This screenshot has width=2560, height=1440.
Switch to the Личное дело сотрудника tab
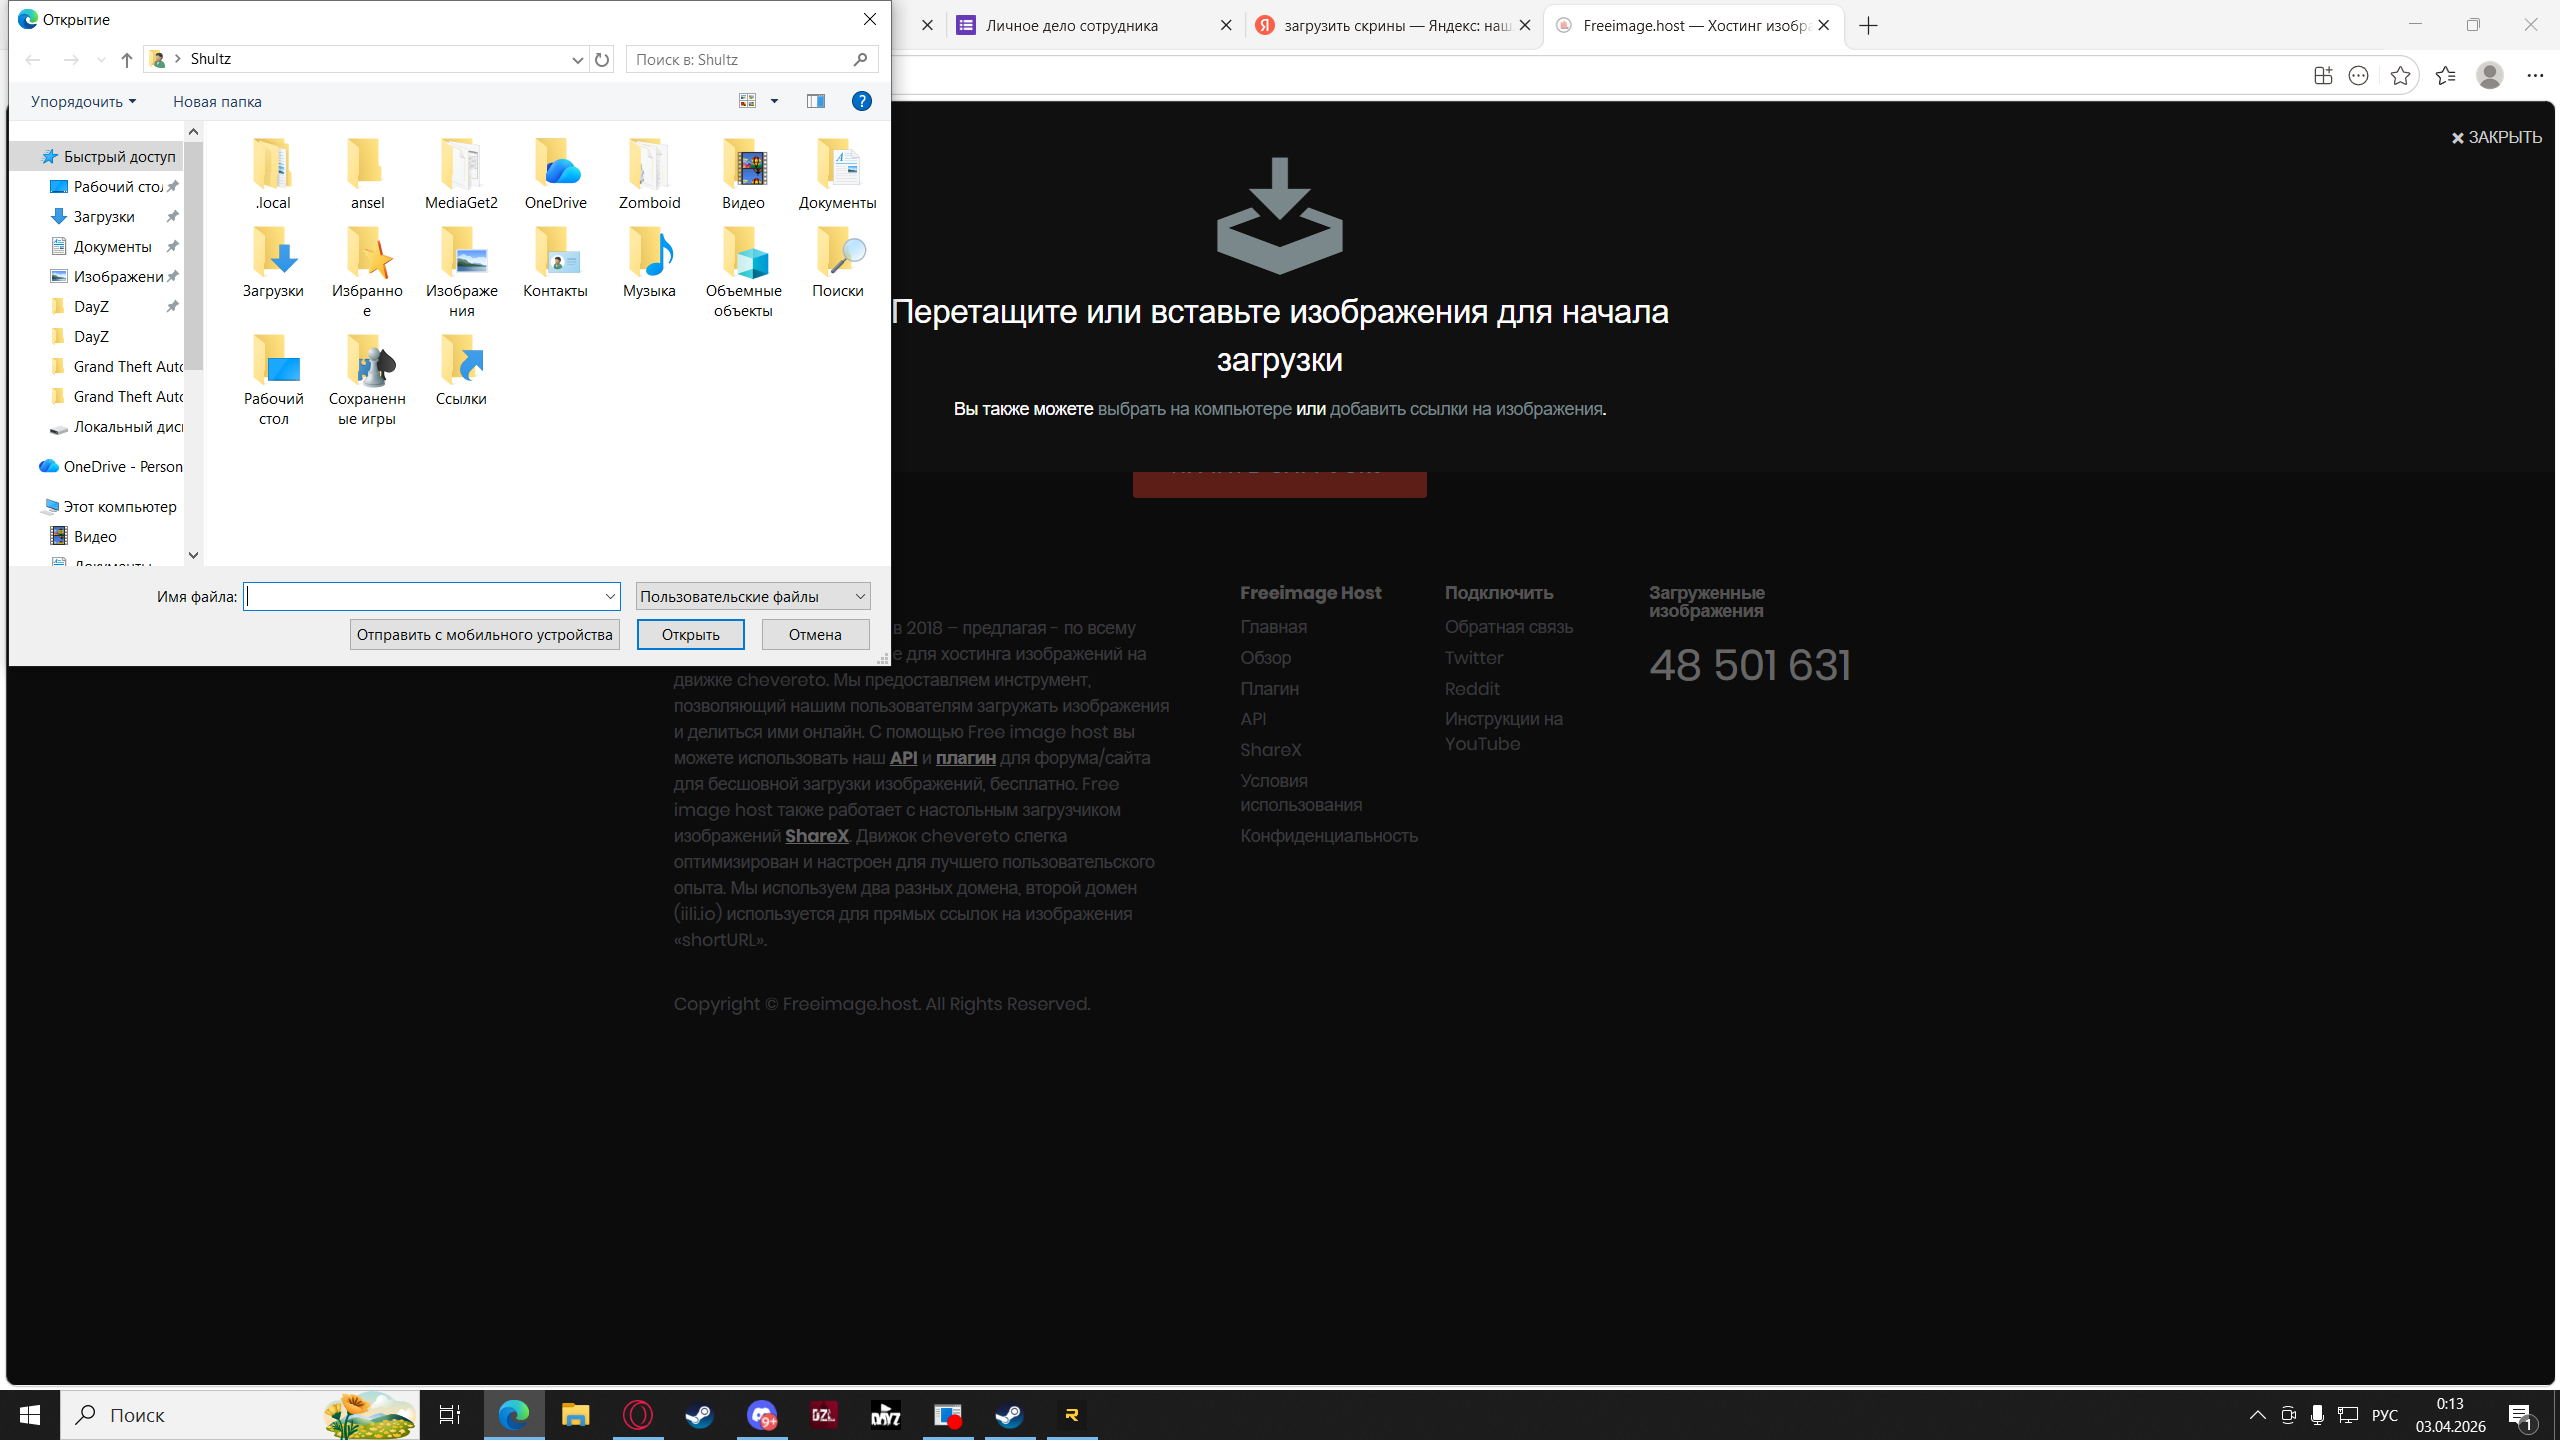(x=1094, y=26)
